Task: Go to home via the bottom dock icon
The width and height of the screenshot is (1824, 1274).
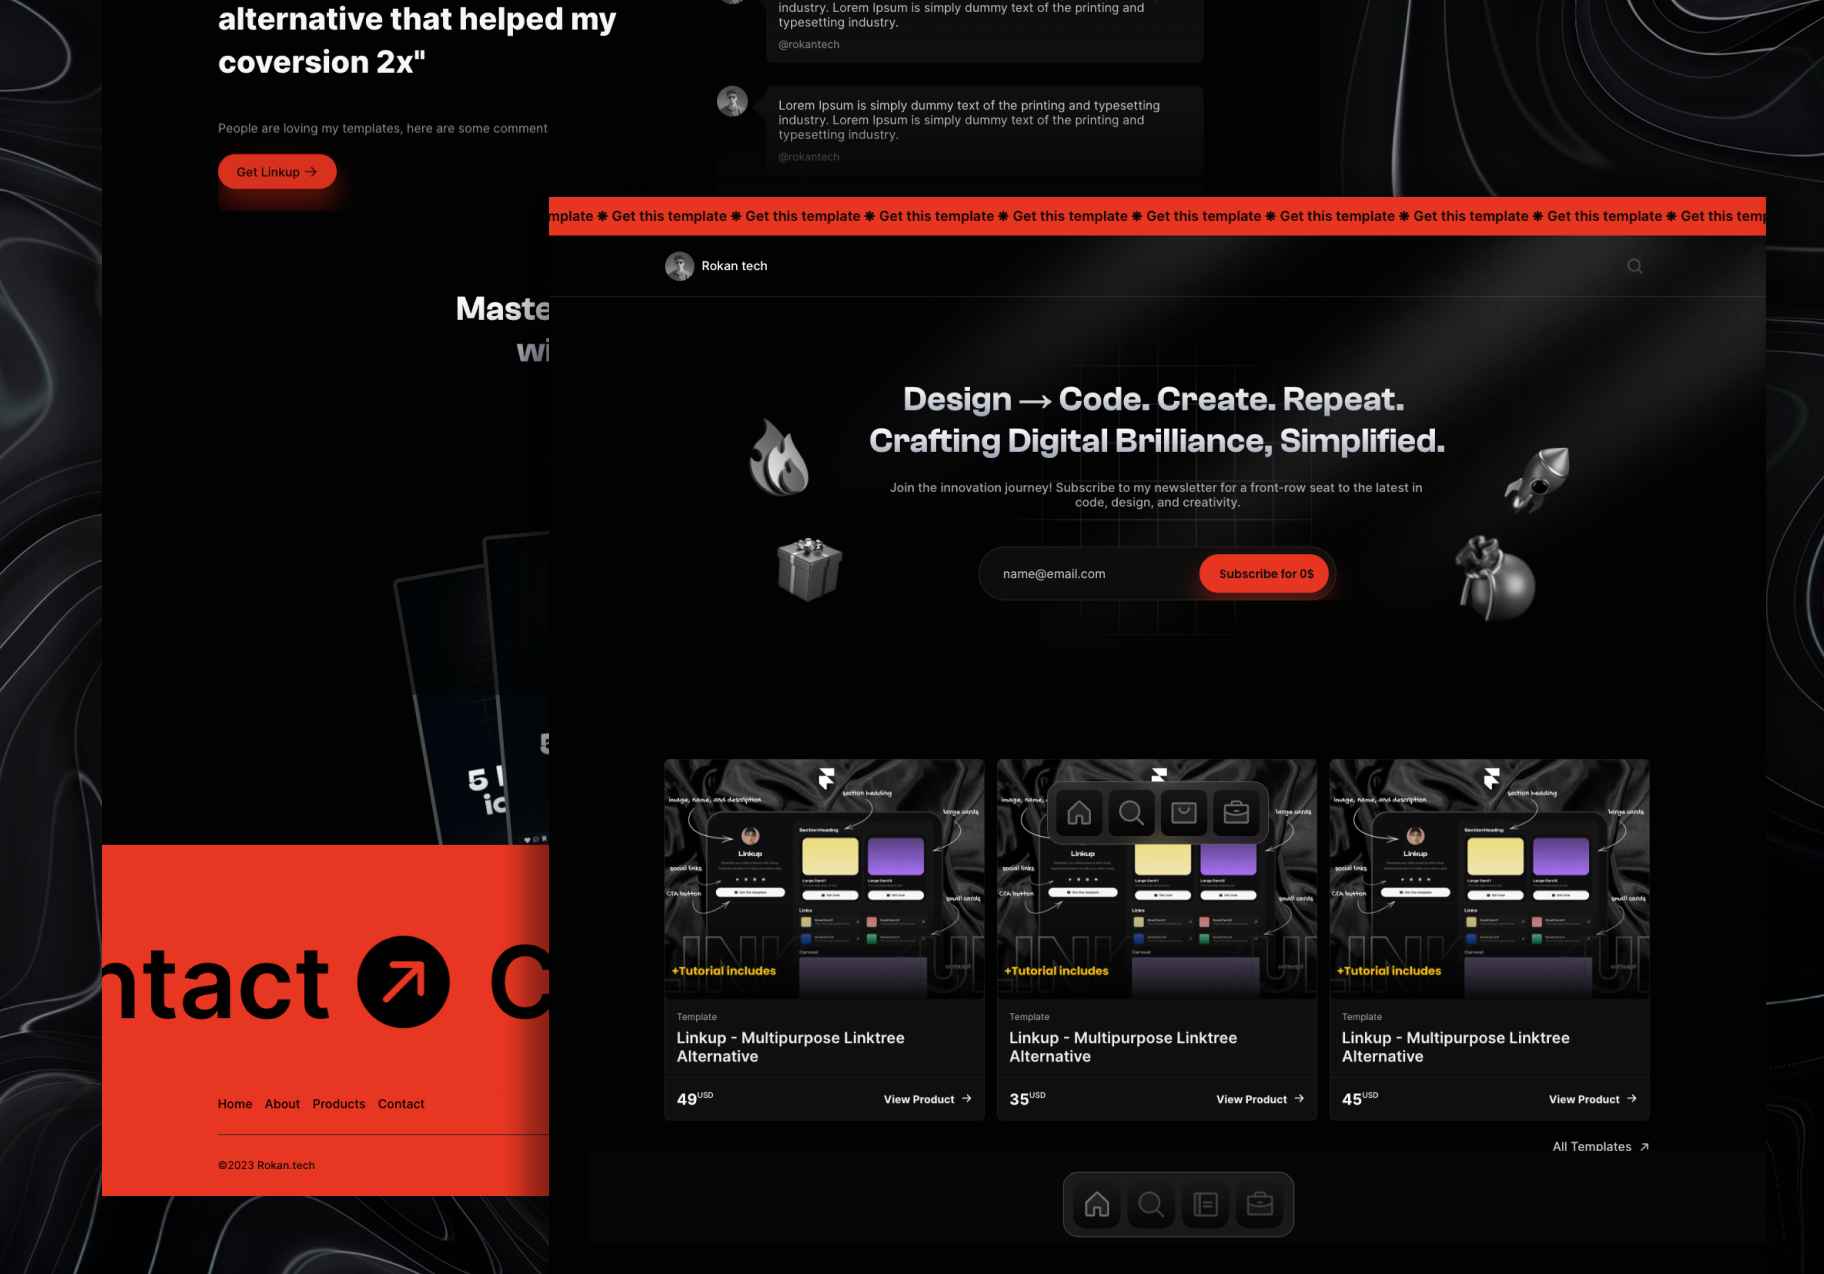Action: [1097, 1204]
